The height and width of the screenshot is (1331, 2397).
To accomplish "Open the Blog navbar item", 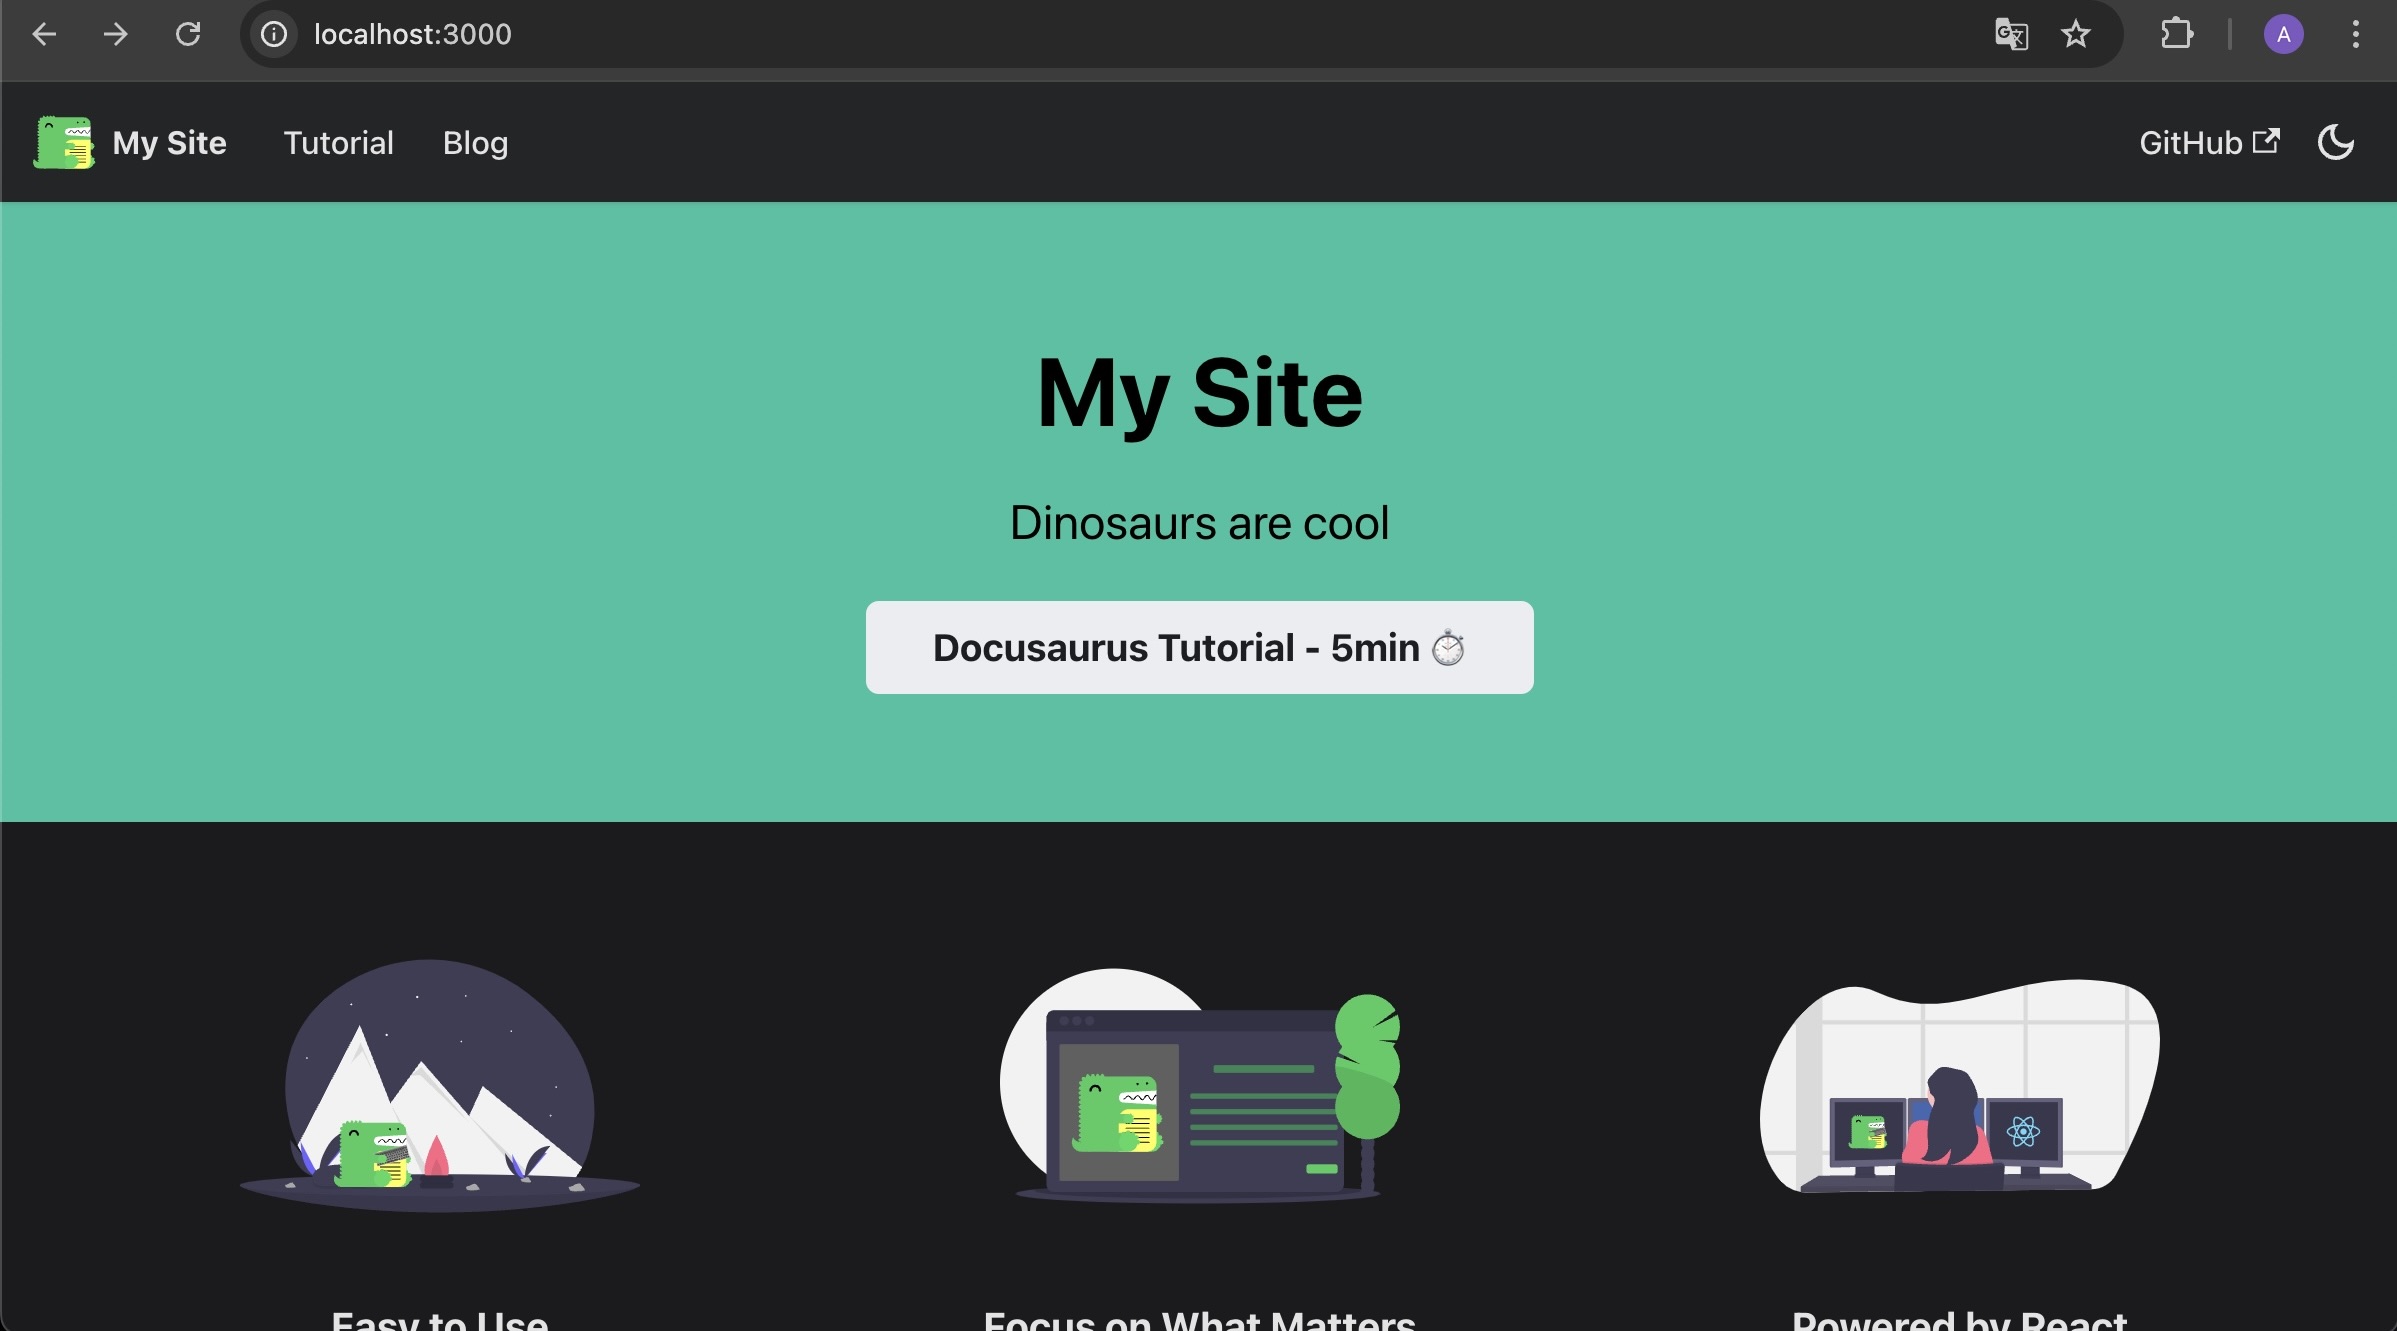I will 475,143.
